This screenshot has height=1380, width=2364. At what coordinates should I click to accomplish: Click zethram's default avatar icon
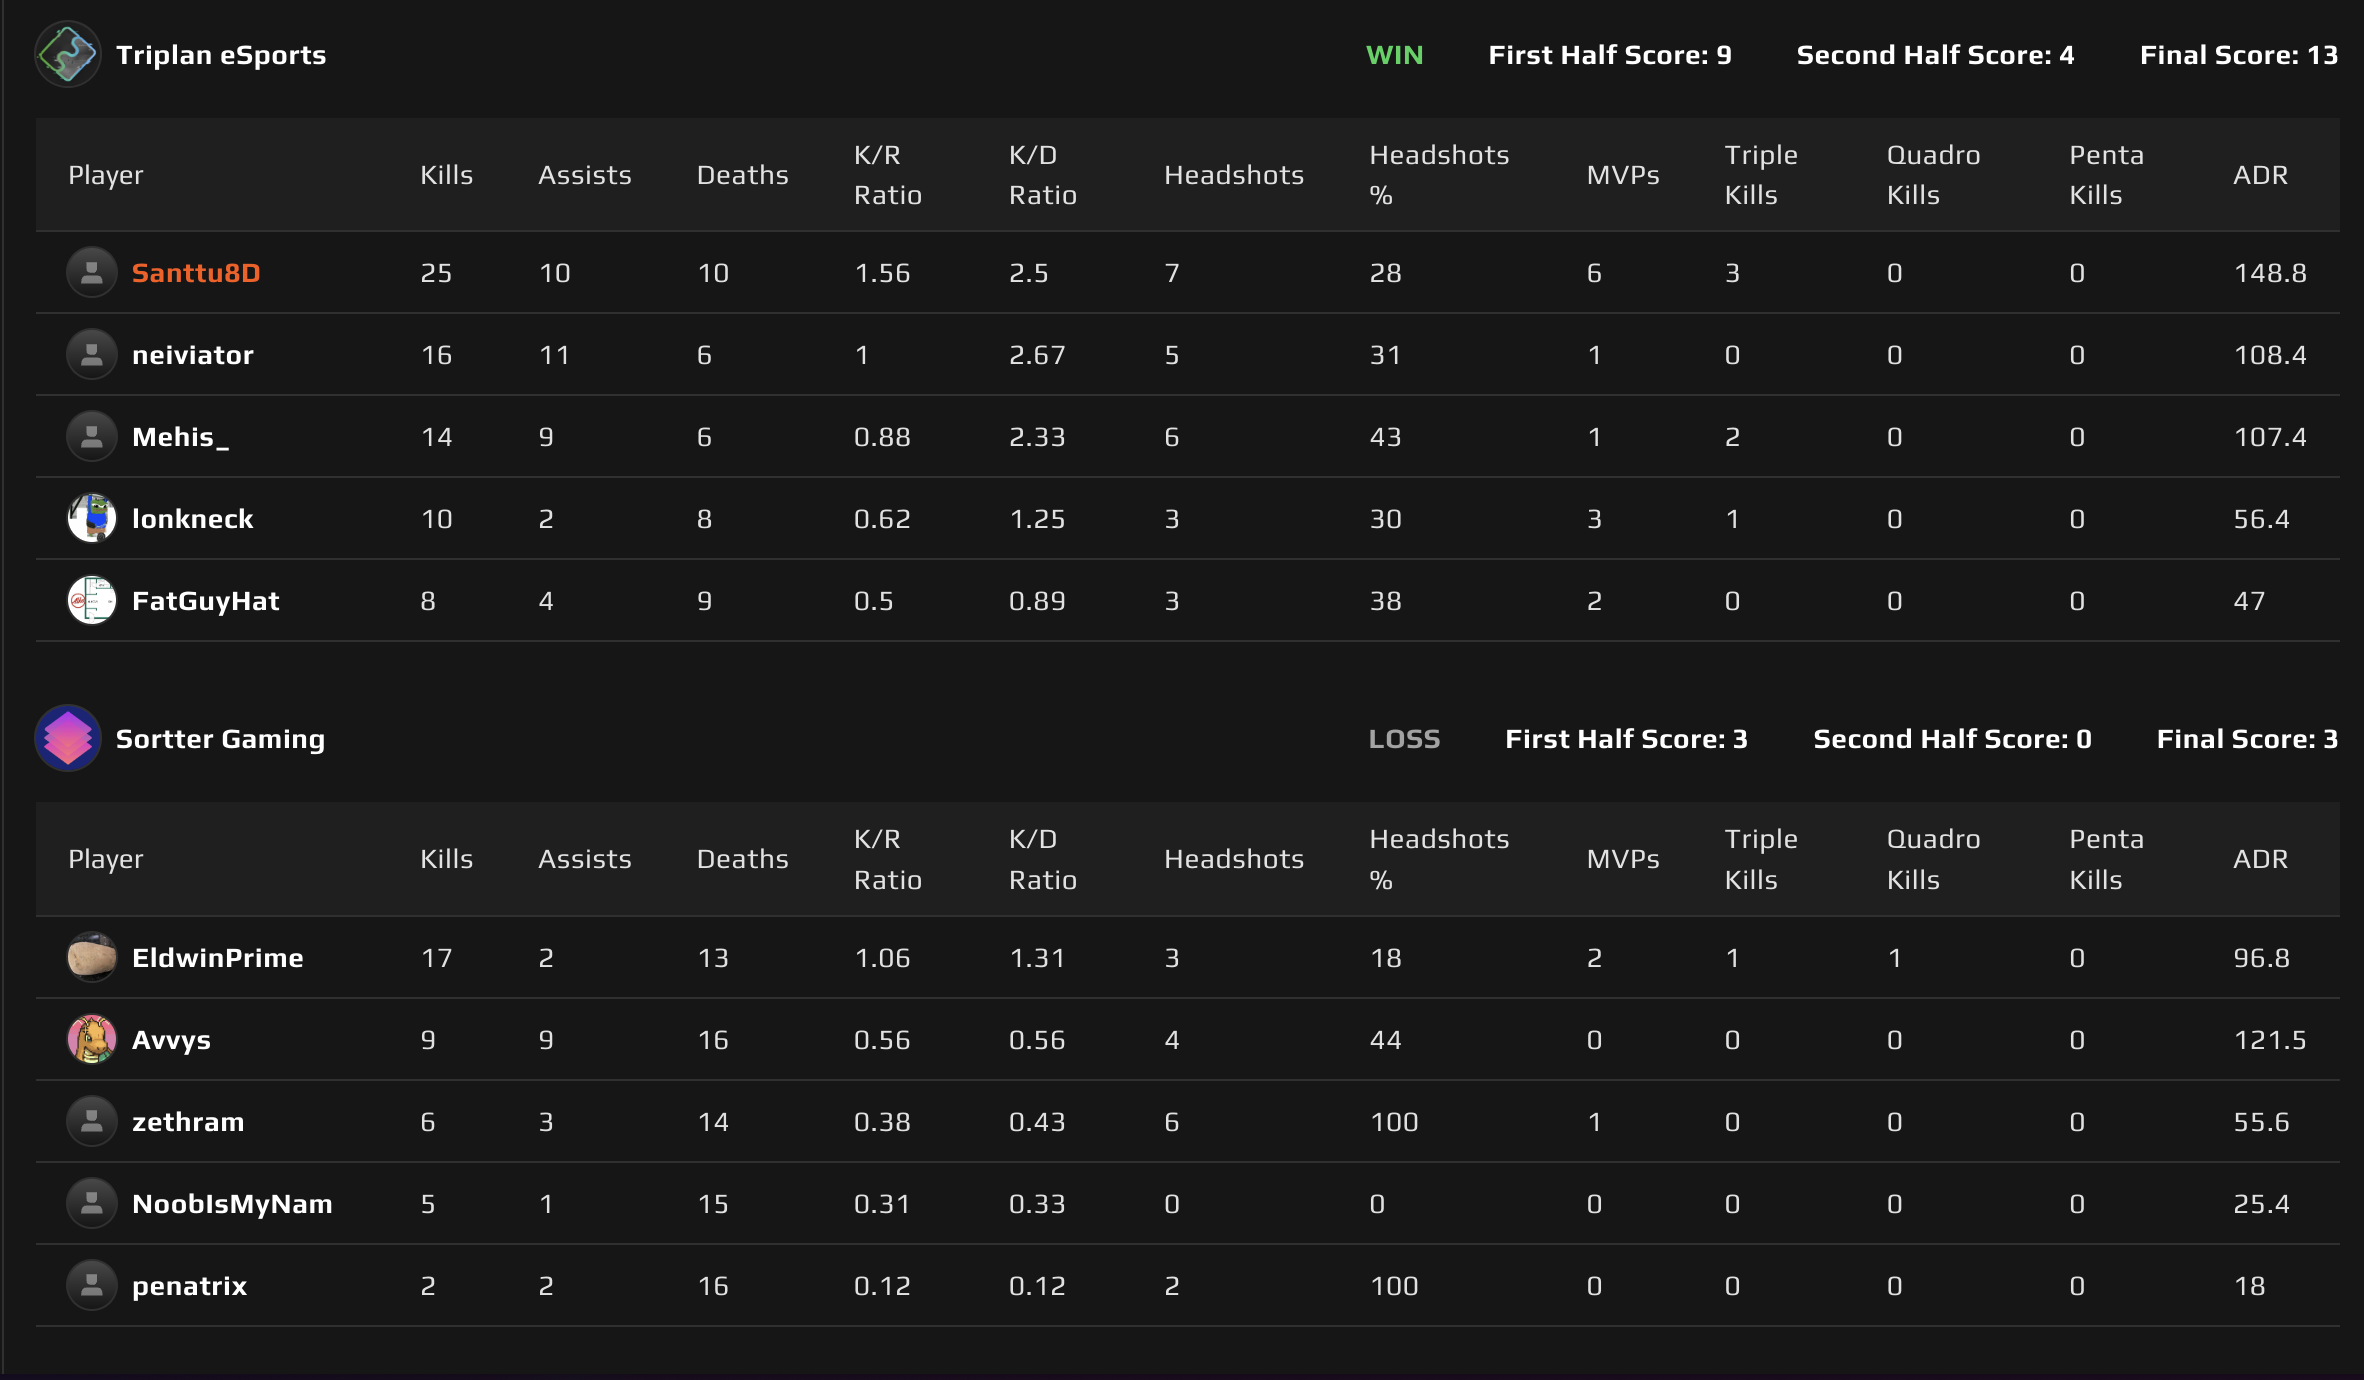point(91,1121)
